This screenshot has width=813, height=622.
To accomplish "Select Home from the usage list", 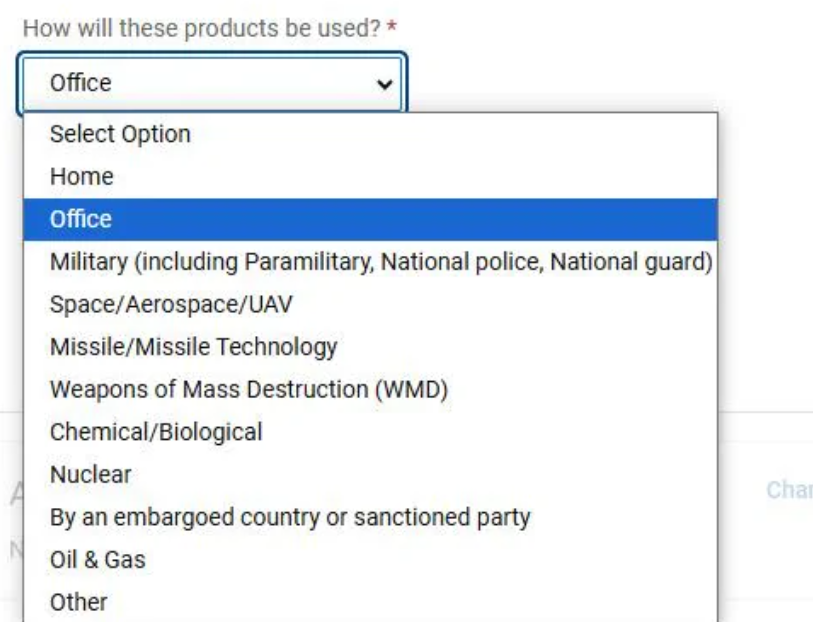I will pos(82,176).
